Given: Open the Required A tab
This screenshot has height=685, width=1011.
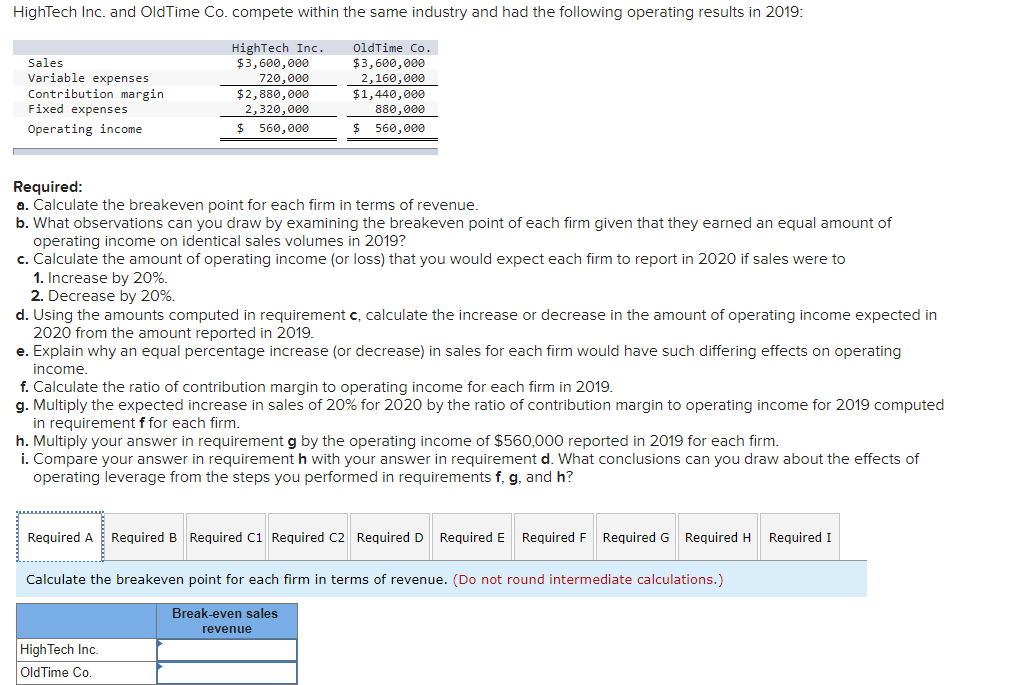Looking at the screenshot, I should [60, 537].
